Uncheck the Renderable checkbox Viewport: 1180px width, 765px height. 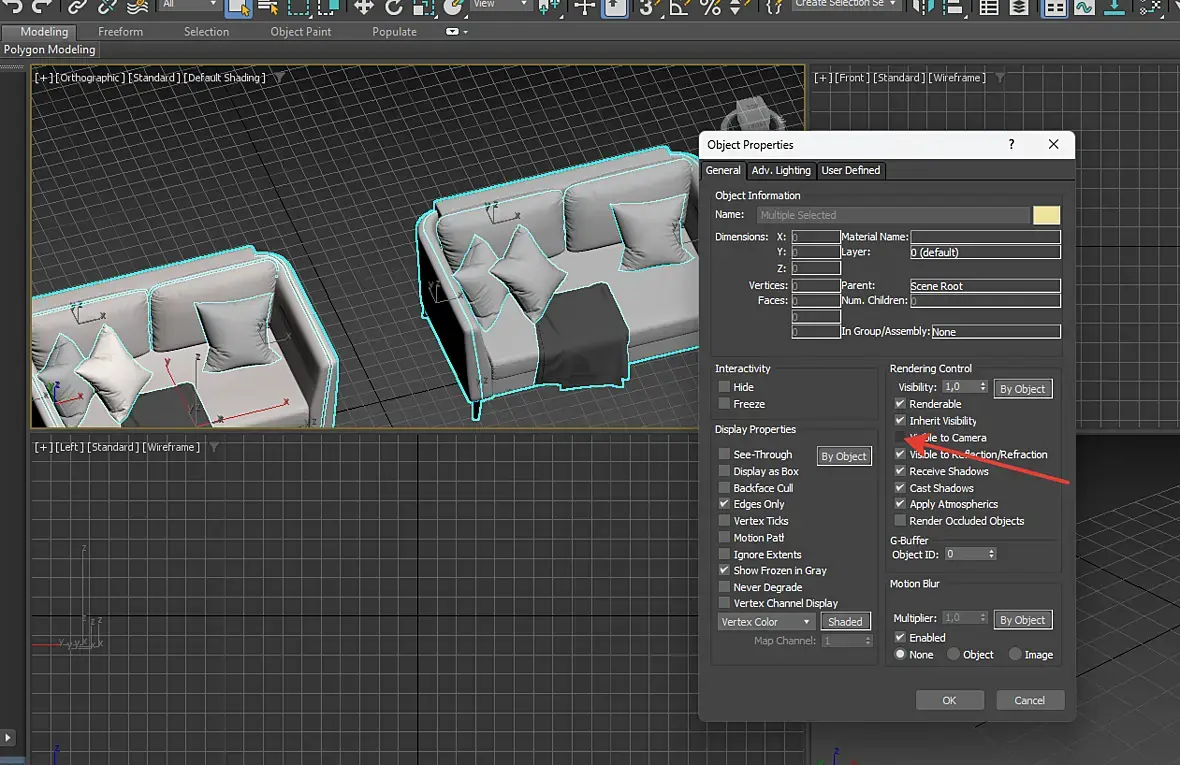(x=900, y=404)
